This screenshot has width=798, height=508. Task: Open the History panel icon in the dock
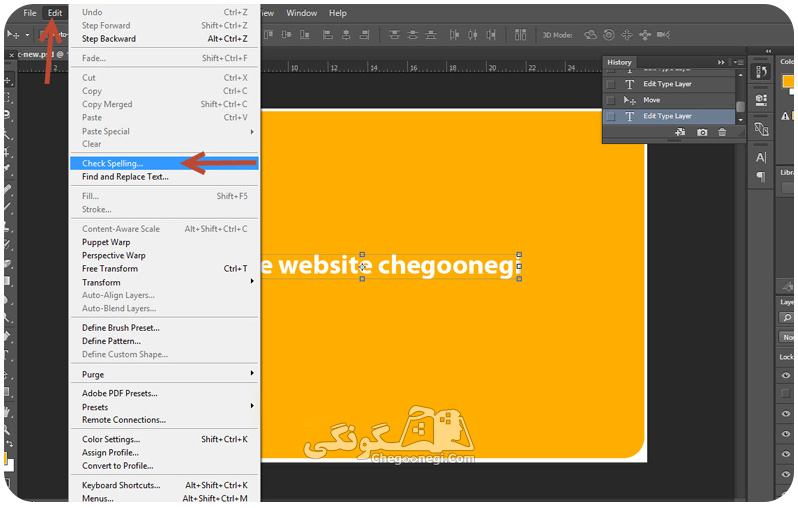pos(761,72)
